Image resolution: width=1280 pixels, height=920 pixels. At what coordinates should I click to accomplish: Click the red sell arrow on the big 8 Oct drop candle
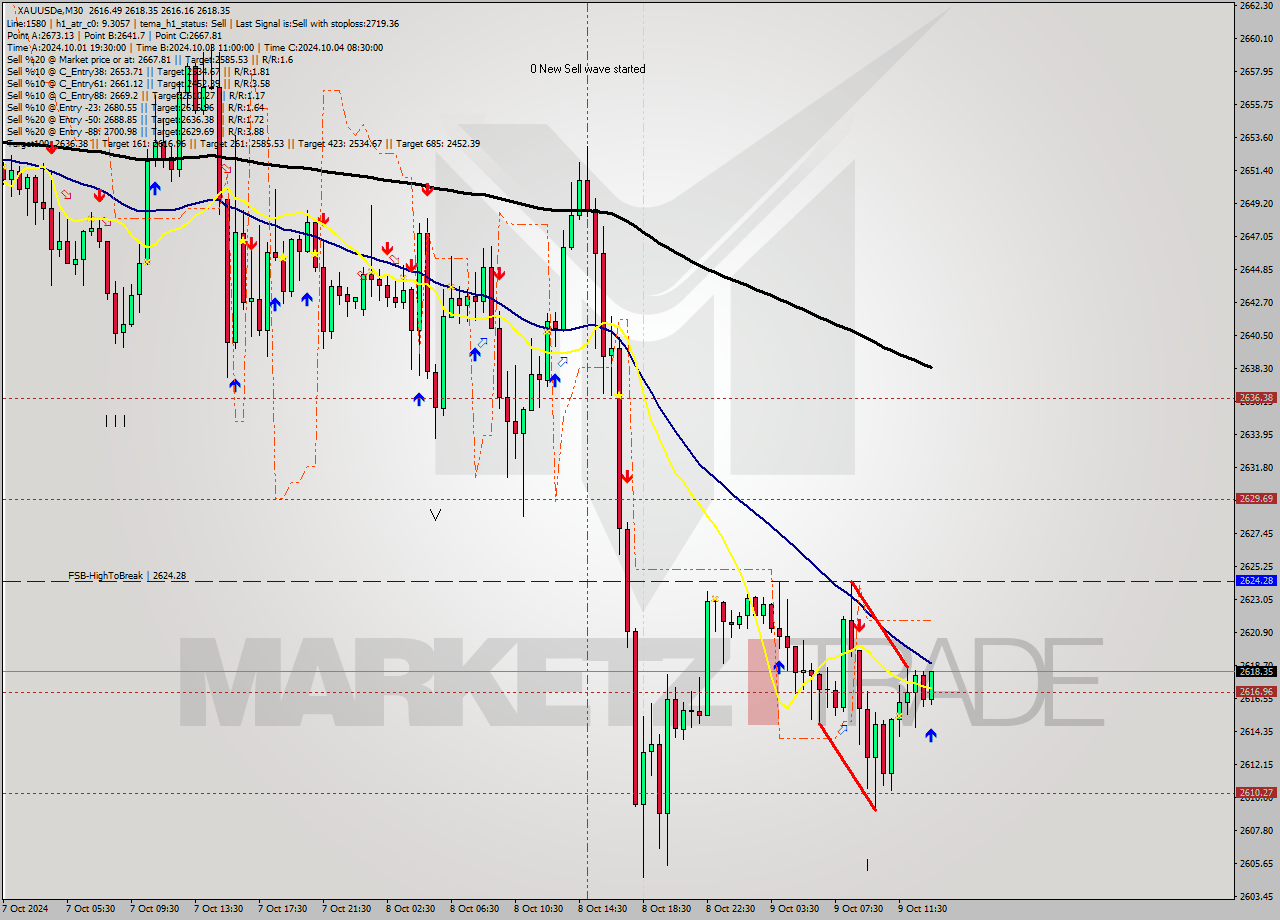click(626, 477)
